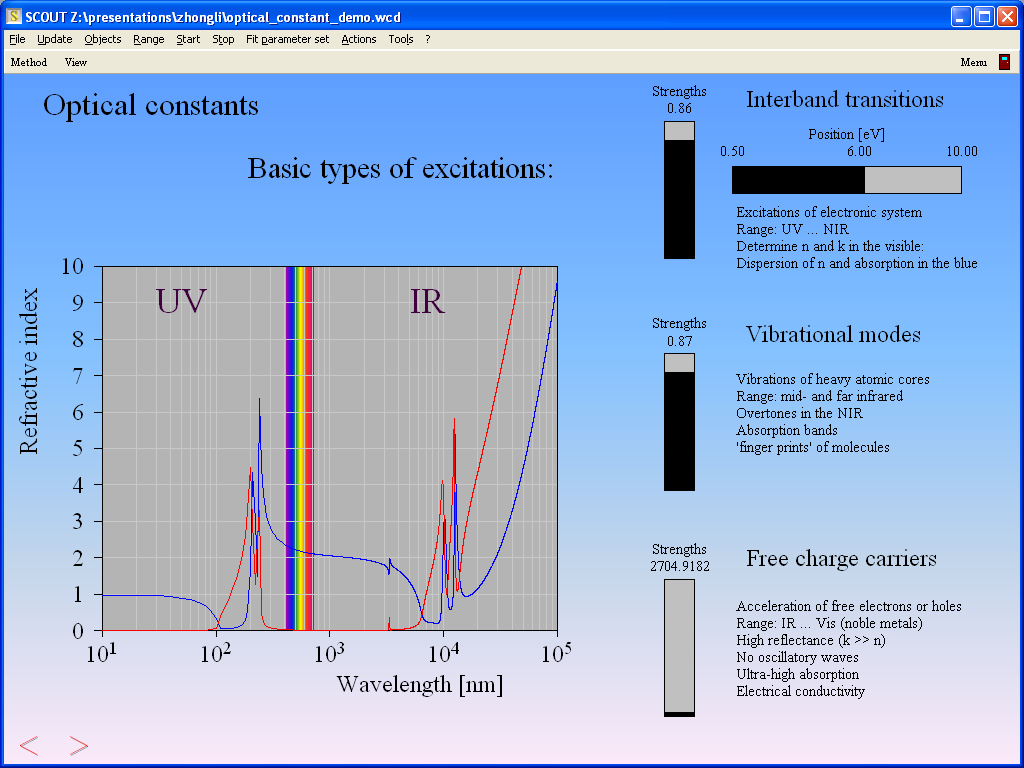Click the SCOUT app icon in title bar
The image size is (1024, 768).
pos(14,17)
